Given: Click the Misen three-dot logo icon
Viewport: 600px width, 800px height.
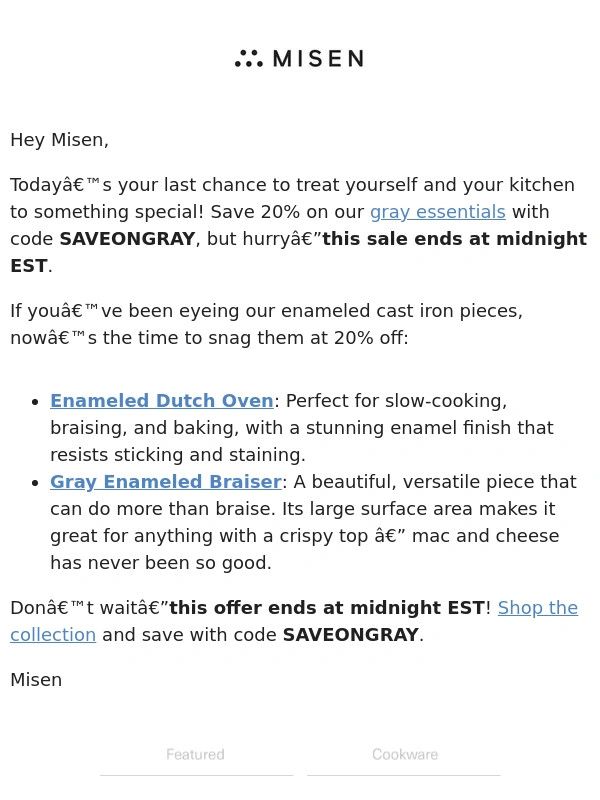Looking at the screenshot, I should point(248,59).
